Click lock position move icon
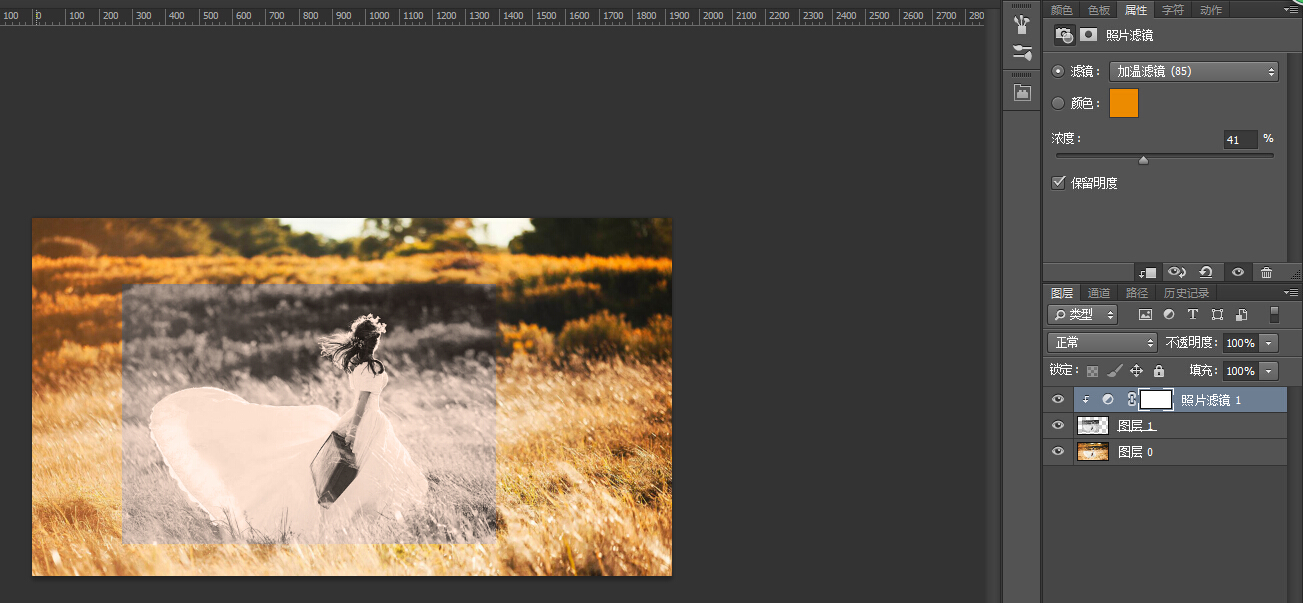 click(1136, 371)
